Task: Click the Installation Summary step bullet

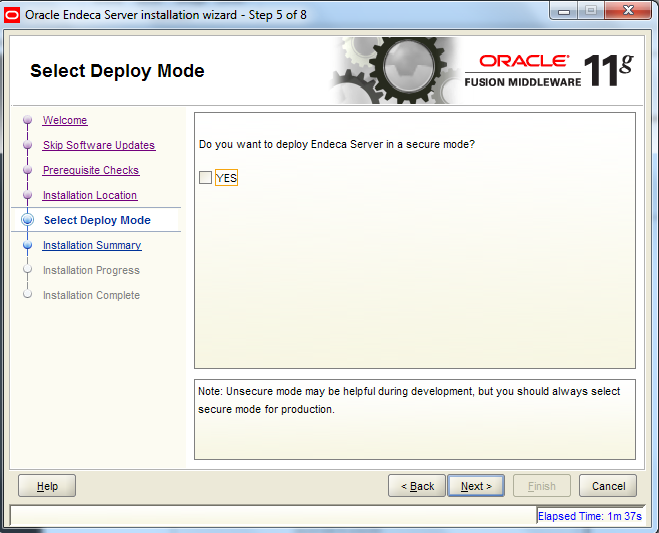Action: (27, 246)
